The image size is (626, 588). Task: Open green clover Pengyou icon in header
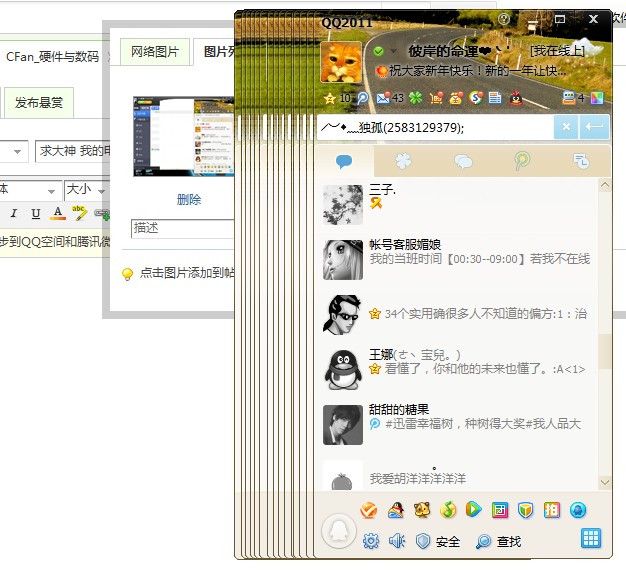pyautogui.click(x=416, y=98)
